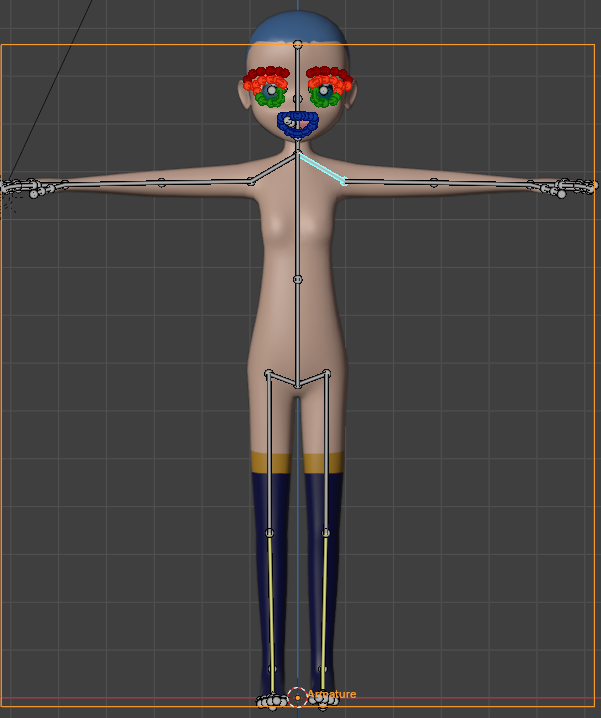Select the white jaw bone inside the mouth
Image resolution: width=601 pixels, height=718 pixels.
click(289, 121)
